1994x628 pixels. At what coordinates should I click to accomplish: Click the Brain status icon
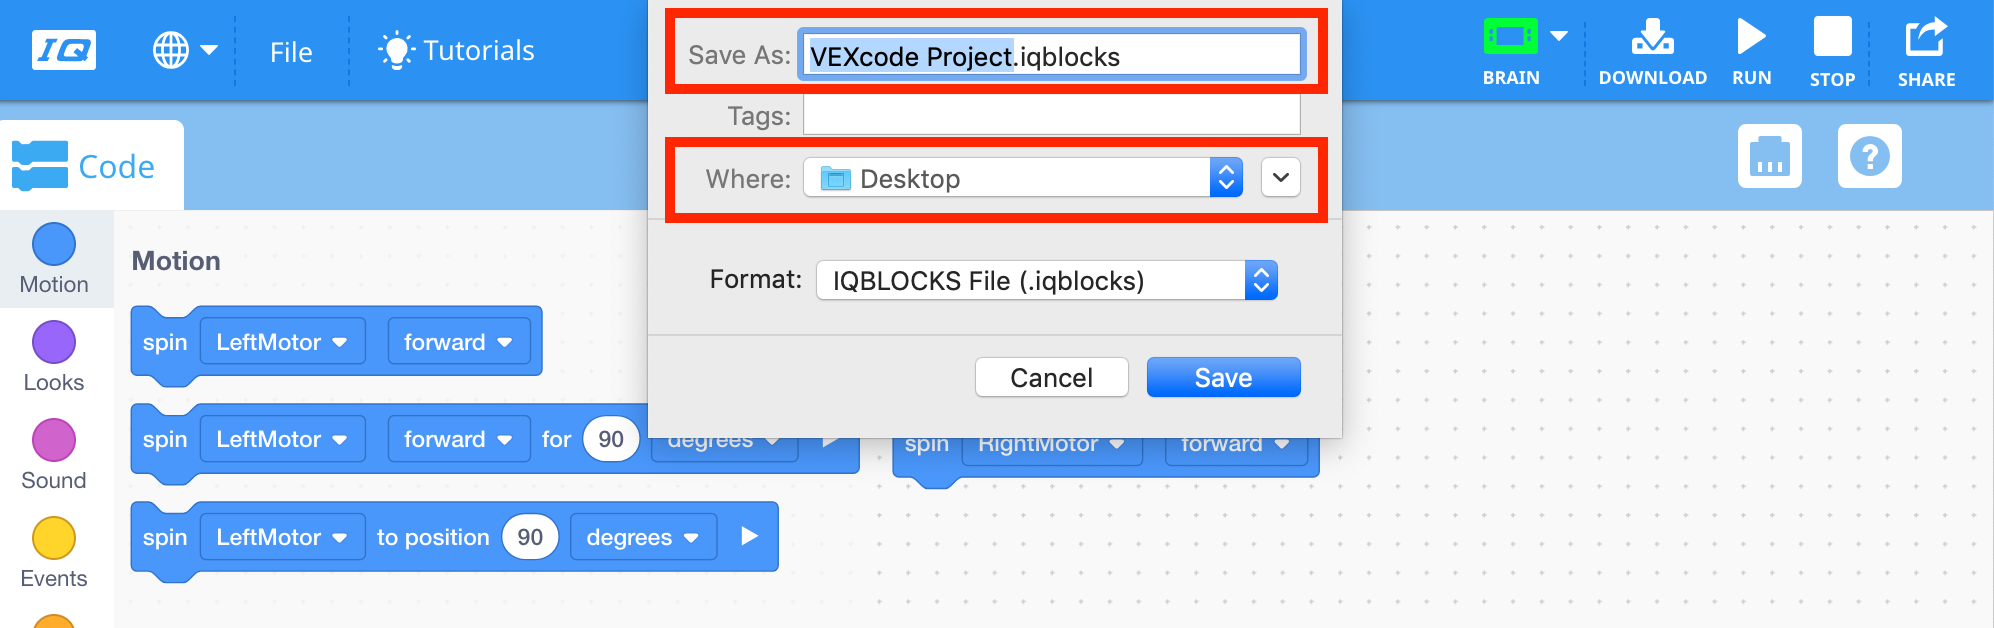(x=1510, y=38)
